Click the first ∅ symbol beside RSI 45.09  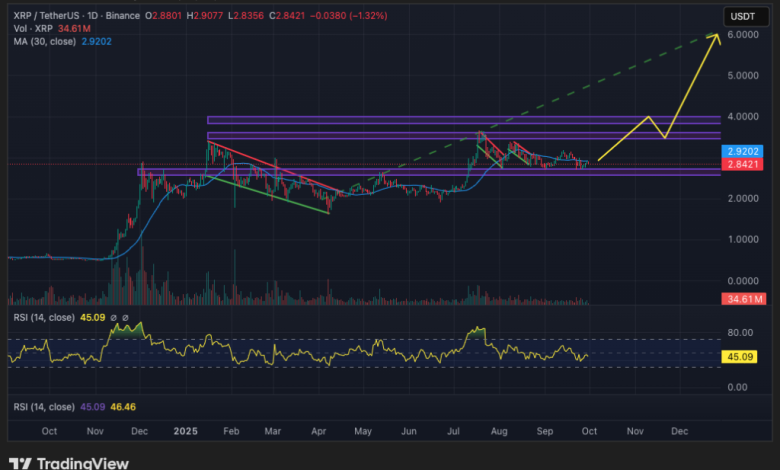(115, 320)
